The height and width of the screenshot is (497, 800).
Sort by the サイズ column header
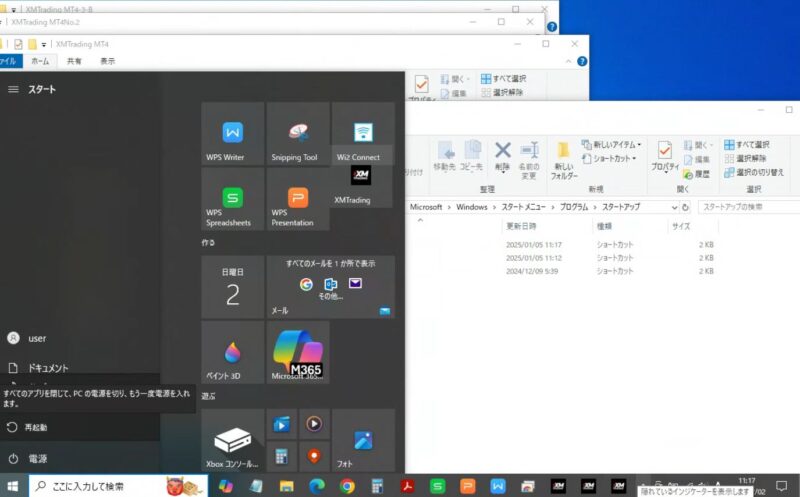pos(681,226)
